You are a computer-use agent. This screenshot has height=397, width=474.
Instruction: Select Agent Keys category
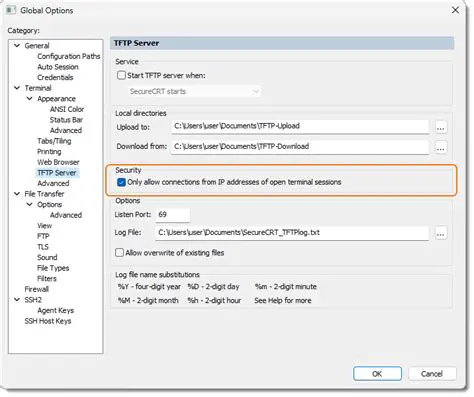(x=55, y=311)
